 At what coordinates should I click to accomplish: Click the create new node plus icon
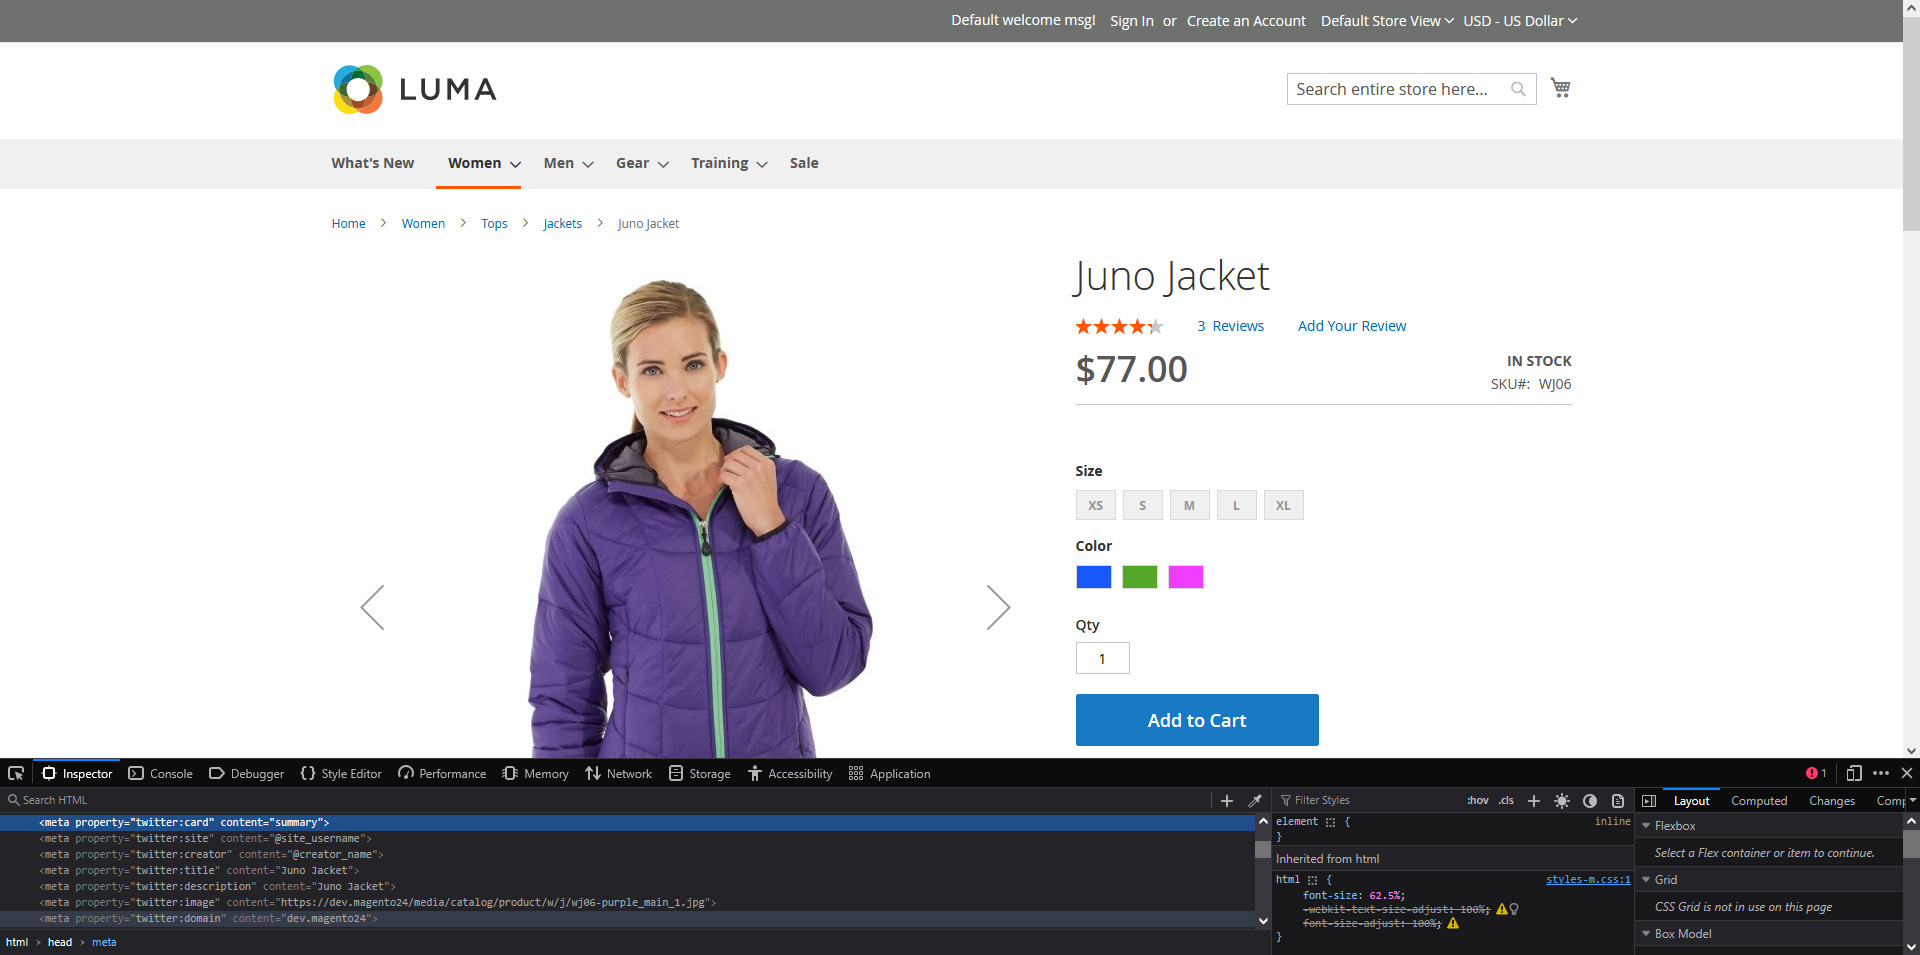[1227, 800]
